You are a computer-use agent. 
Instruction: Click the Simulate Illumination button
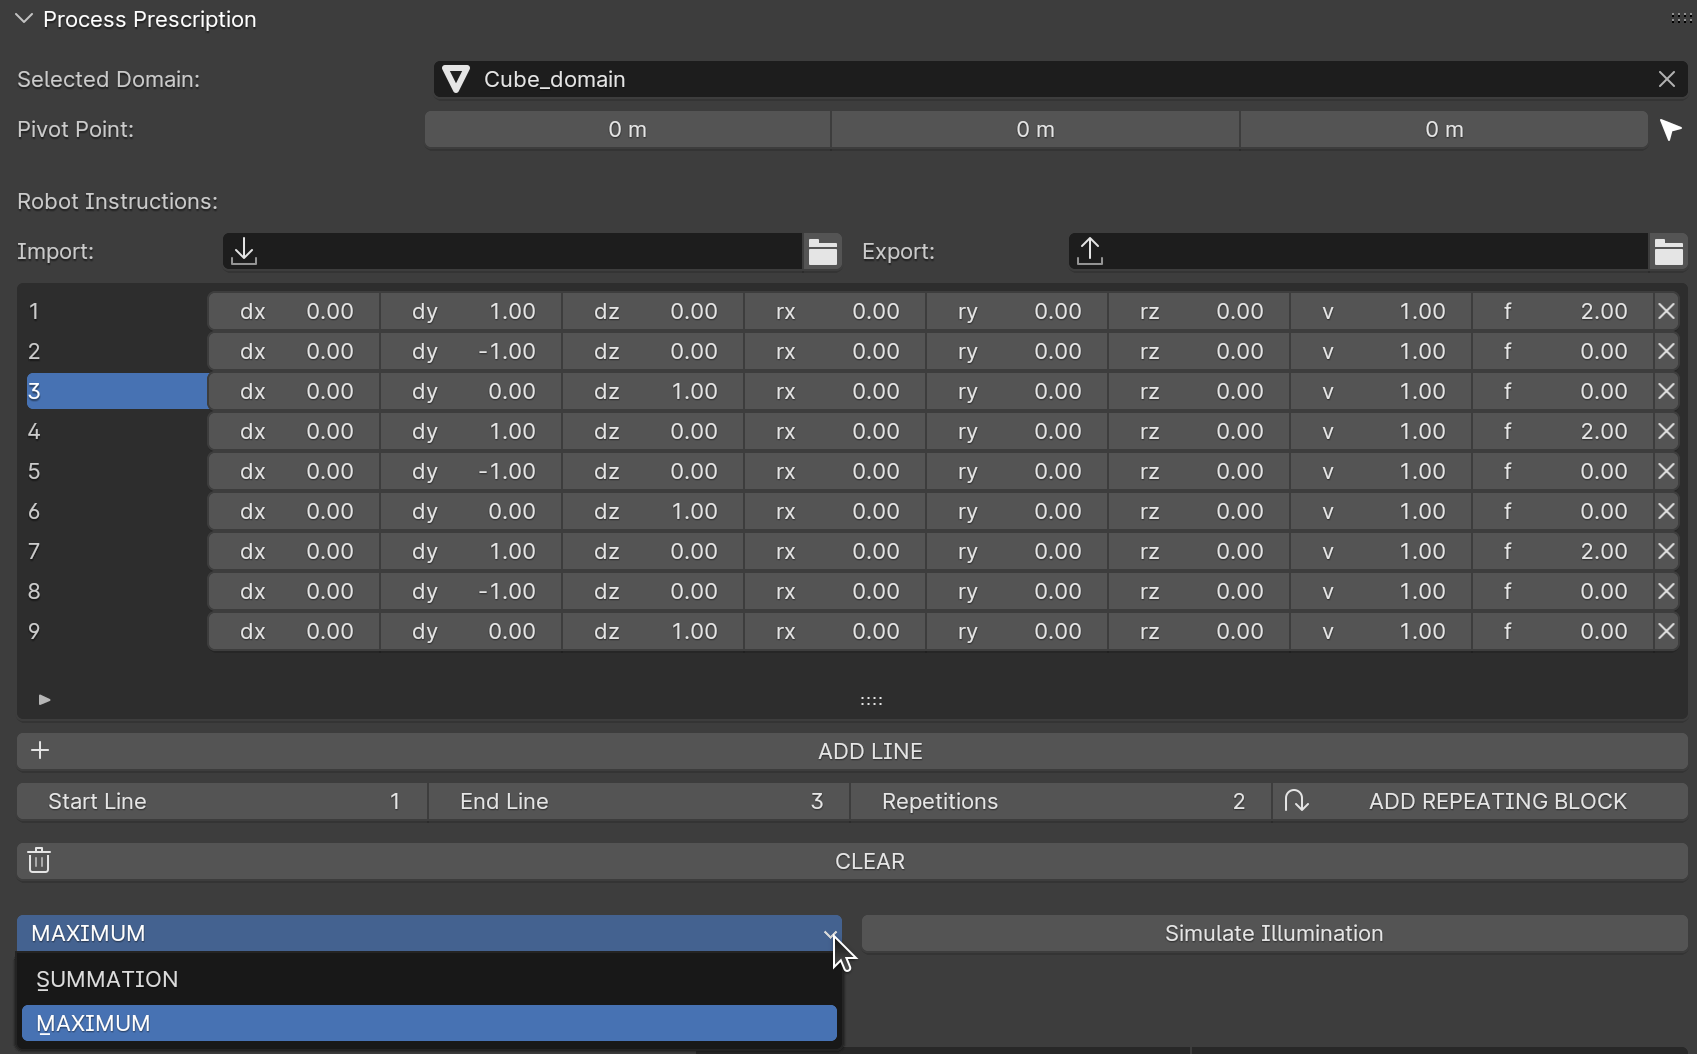pyautogui.click(x=1274, y=933)
